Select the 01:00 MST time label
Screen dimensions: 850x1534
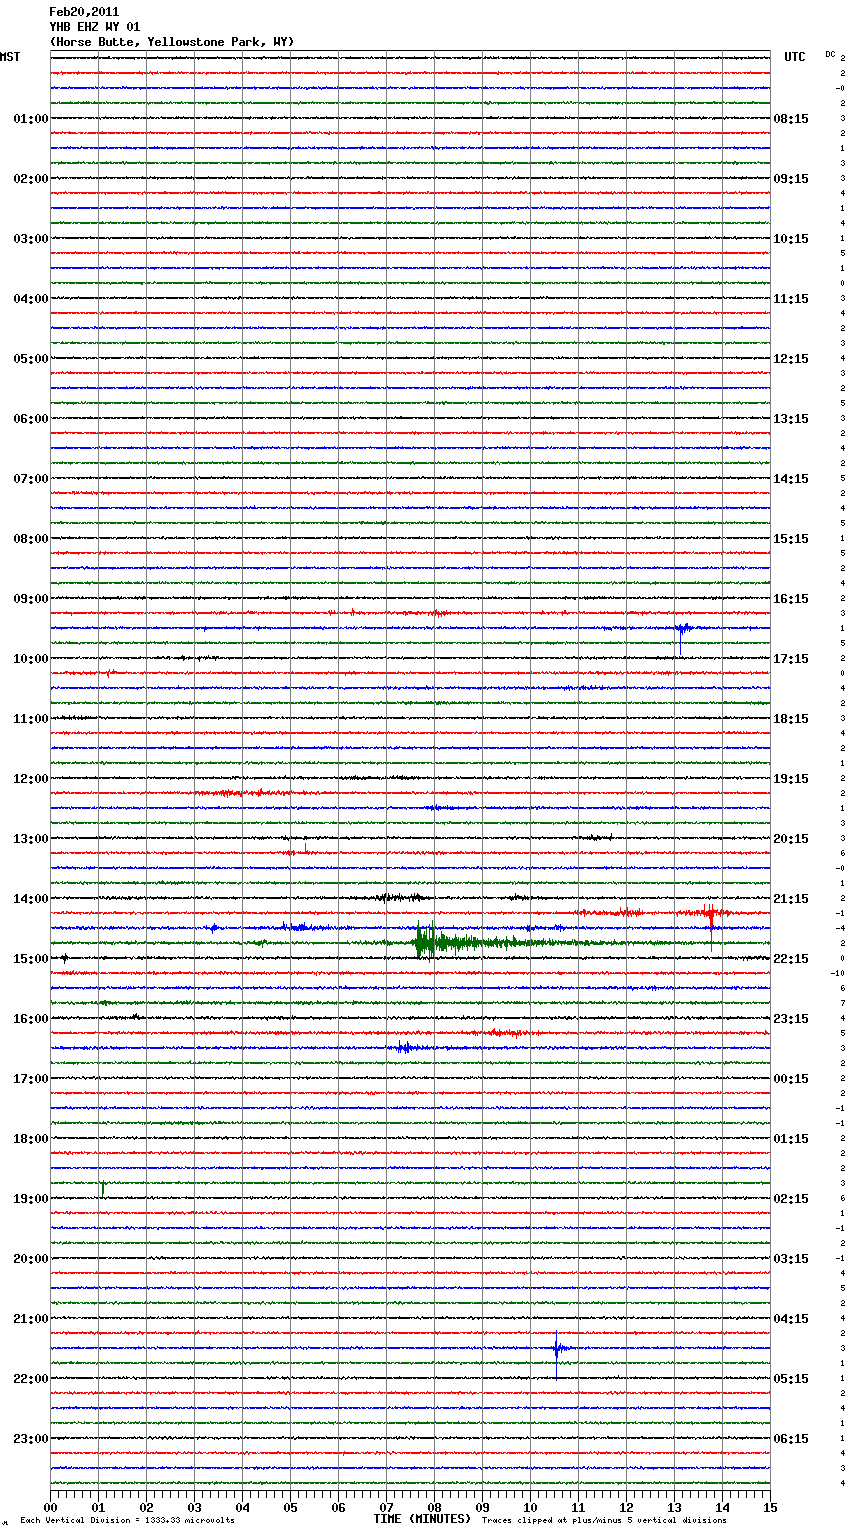click(31, 119)
